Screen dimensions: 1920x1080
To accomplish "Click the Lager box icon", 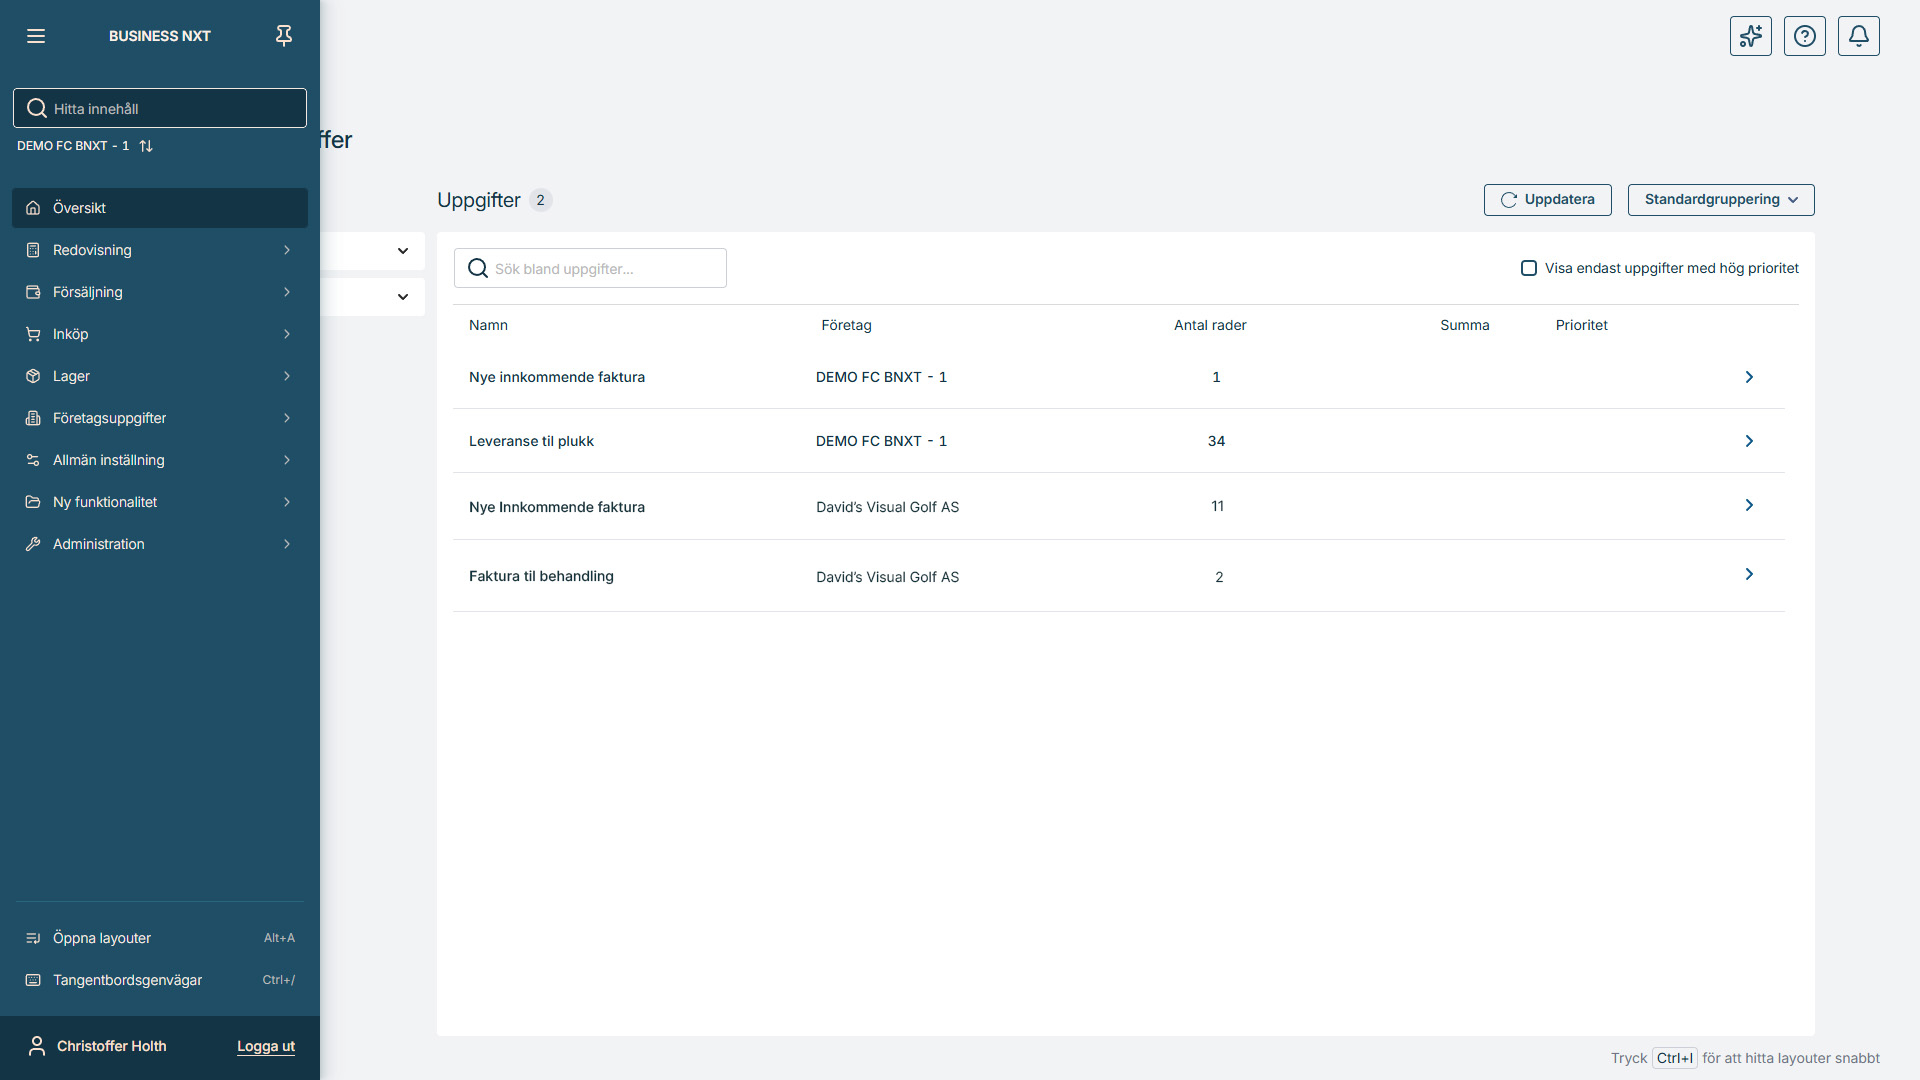I will pyautogui.click(x=33, y=376).
